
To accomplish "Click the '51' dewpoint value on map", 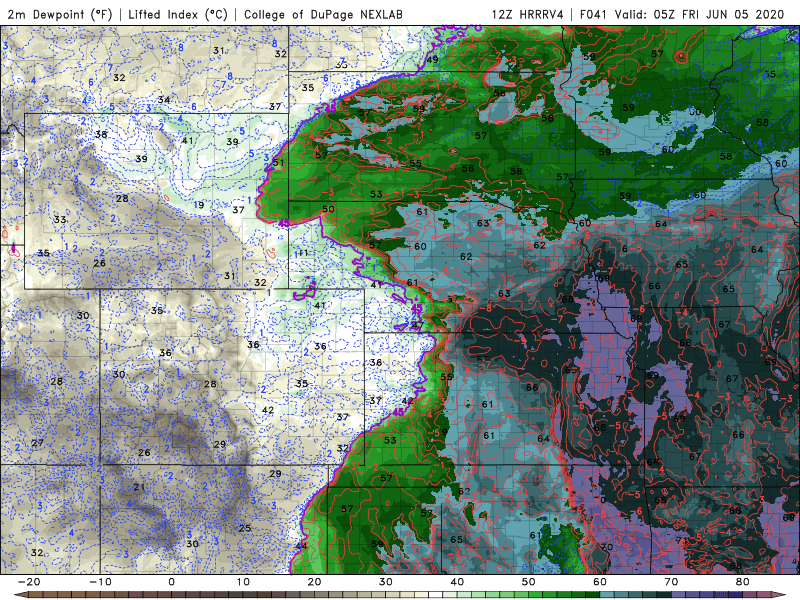I will tap(279, 163).
